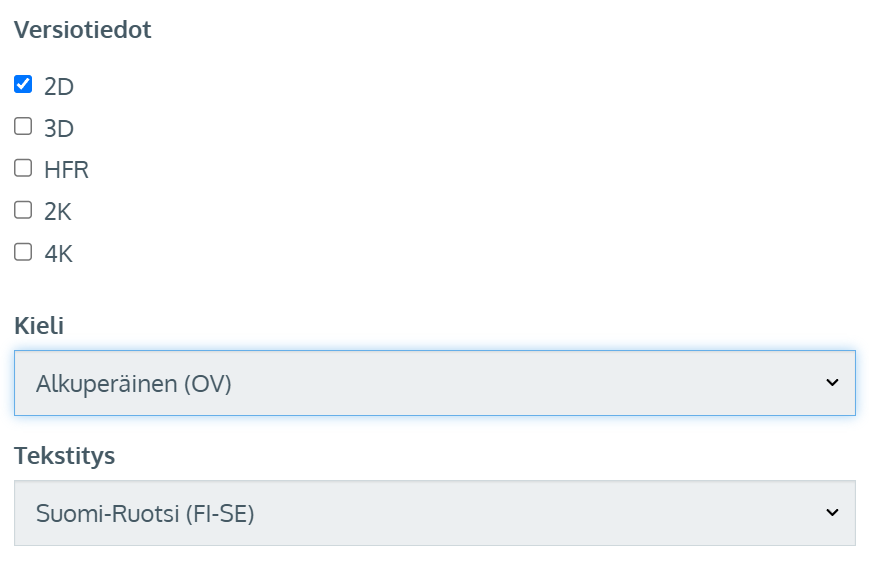Click the HFR label text

[x=66, y=171]
